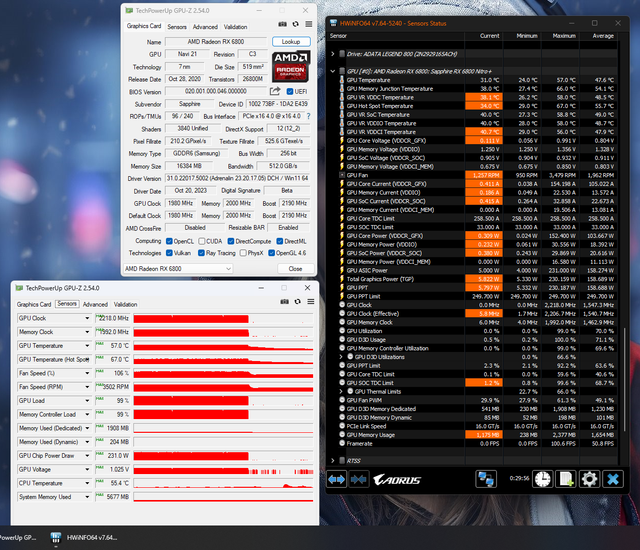The height and width of the screenshot is (550, 640).
Task: Open the hamburger menu in GPU-Z Sensors window
Action: tap(311, 302)
